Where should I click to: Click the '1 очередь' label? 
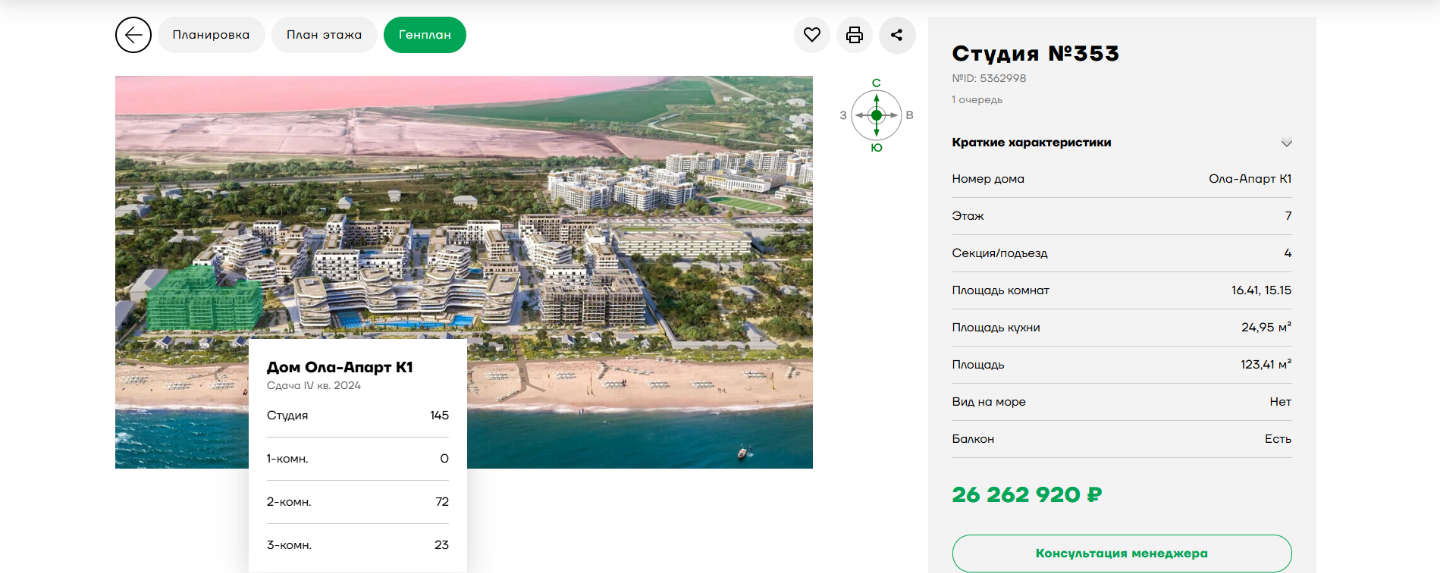(977, 99)
